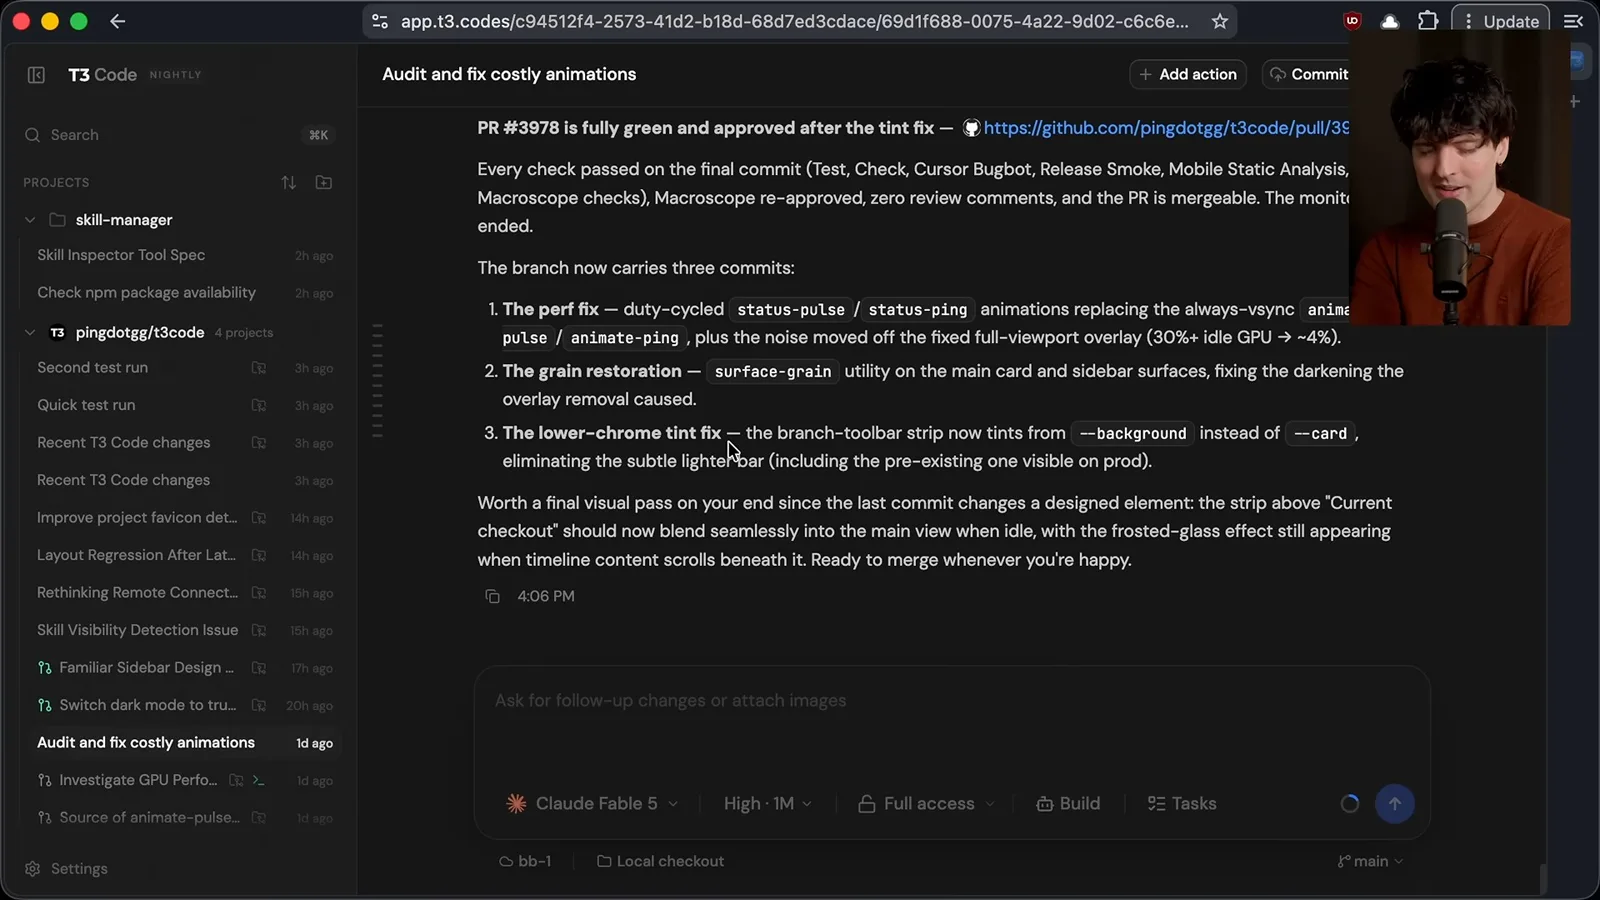Open the High · 1M effort dropdown

(x=767, y=804)
